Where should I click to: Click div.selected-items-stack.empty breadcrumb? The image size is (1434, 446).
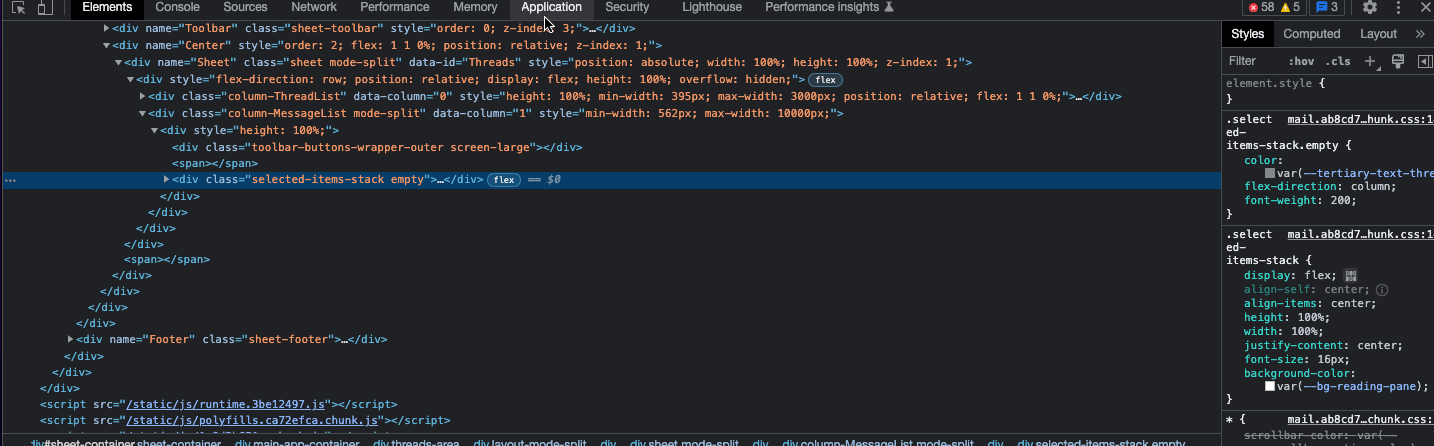1101,443
